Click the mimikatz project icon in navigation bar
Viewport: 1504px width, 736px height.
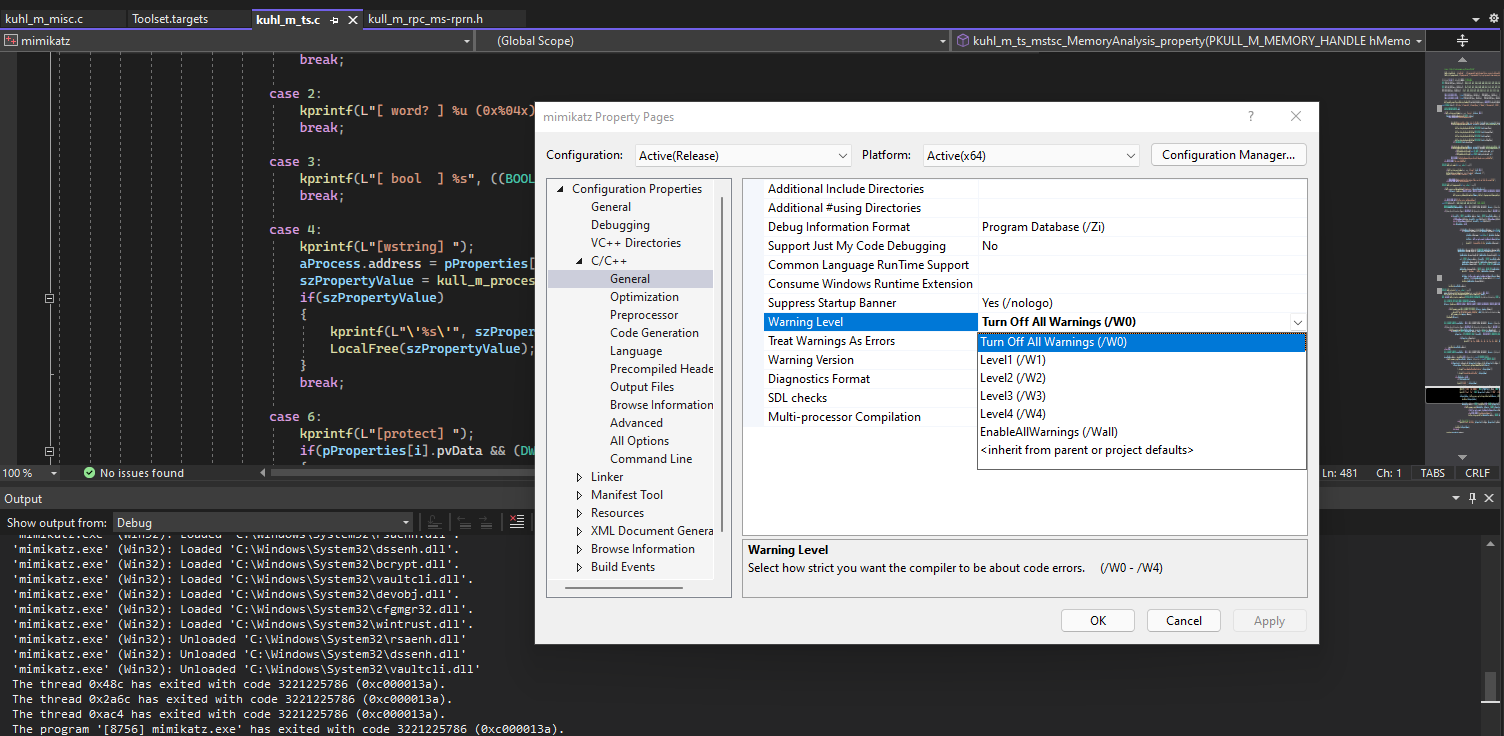click(11, 41)
